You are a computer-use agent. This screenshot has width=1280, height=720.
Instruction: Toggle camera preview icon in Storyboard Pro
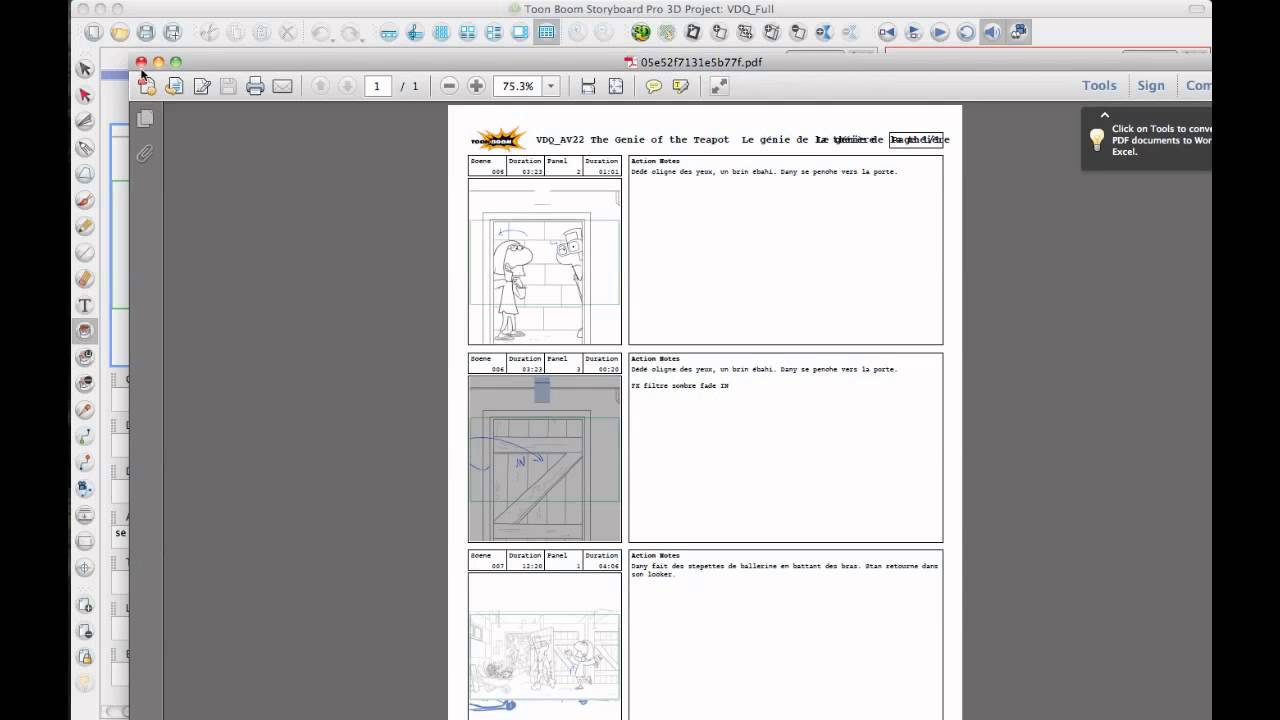pyautogui.click(x=1018, y=33)
